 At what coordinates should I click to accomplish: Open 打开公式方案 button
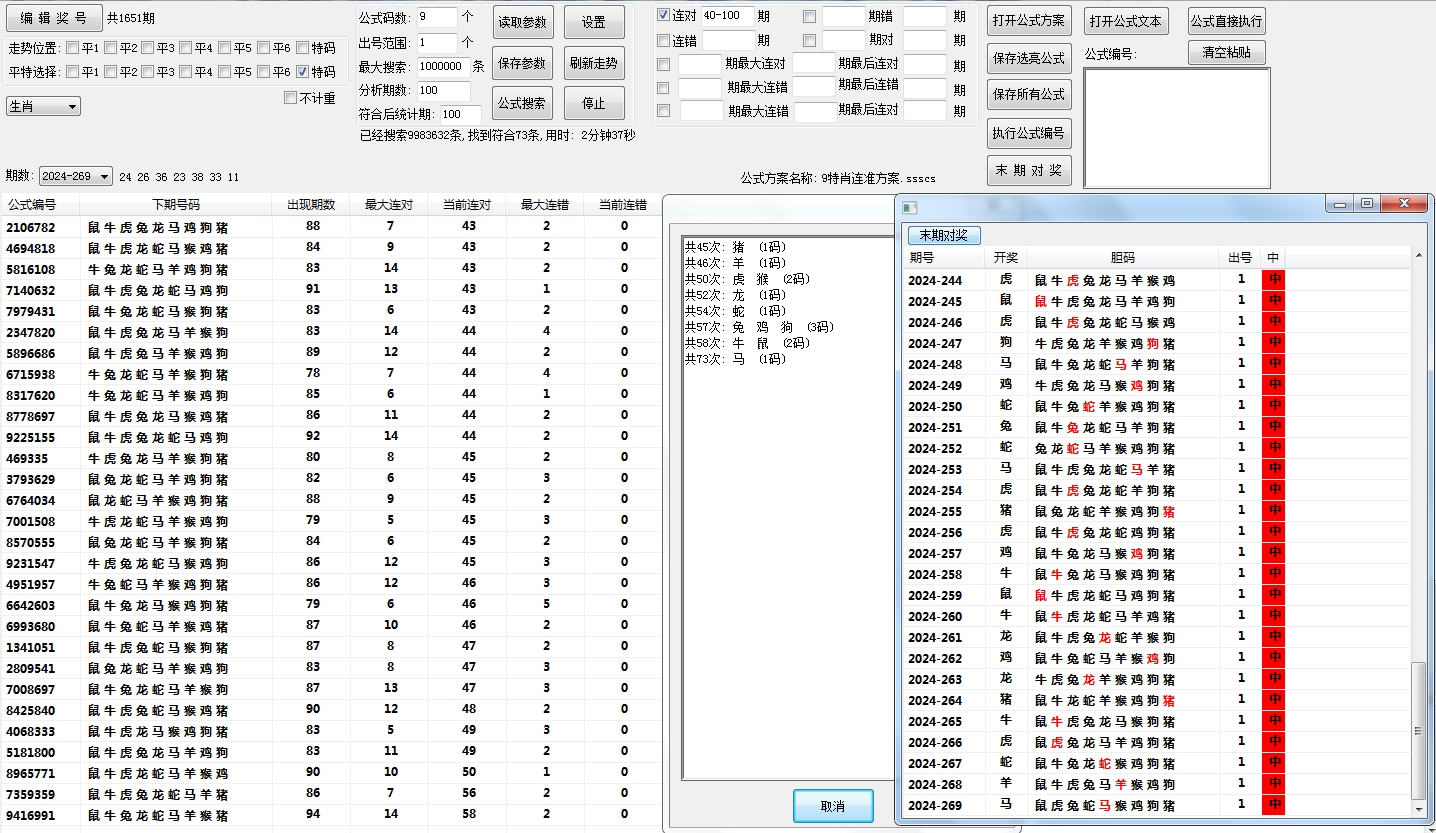click(x=1028, y=21)
